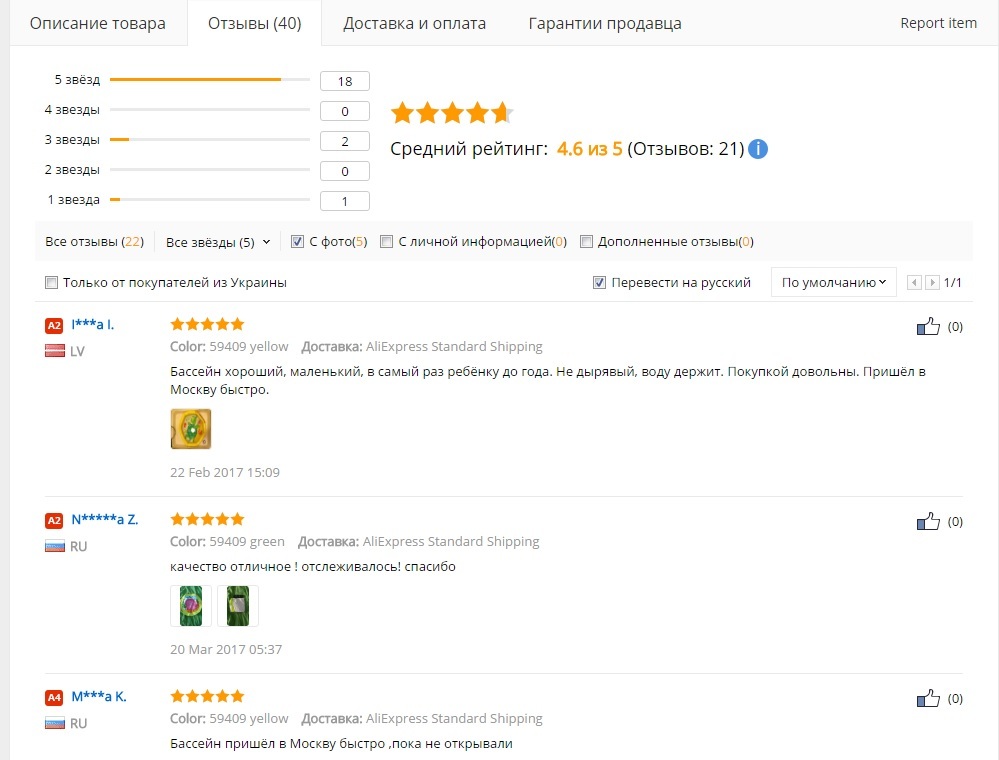Go to next reviews page arrow

932,283
